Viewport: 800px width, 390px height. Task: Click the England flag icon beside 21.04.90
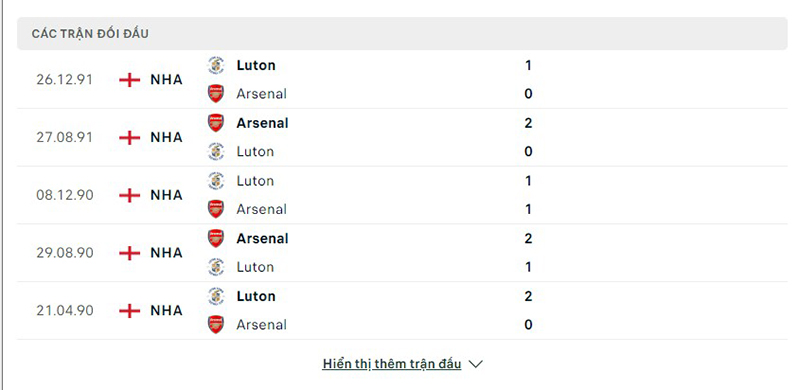tap(130, 310)
